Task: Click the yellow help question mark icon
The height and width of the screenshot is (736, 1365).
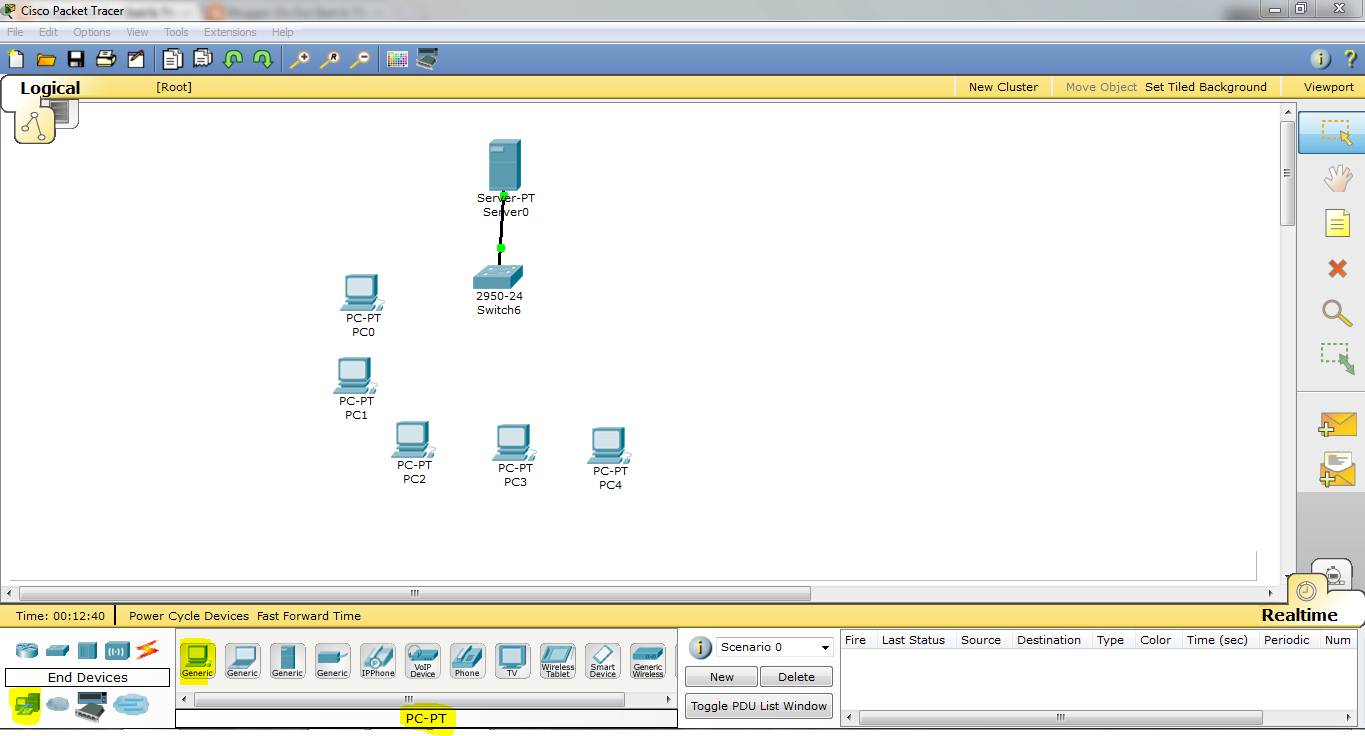Action: (1350, 59)
